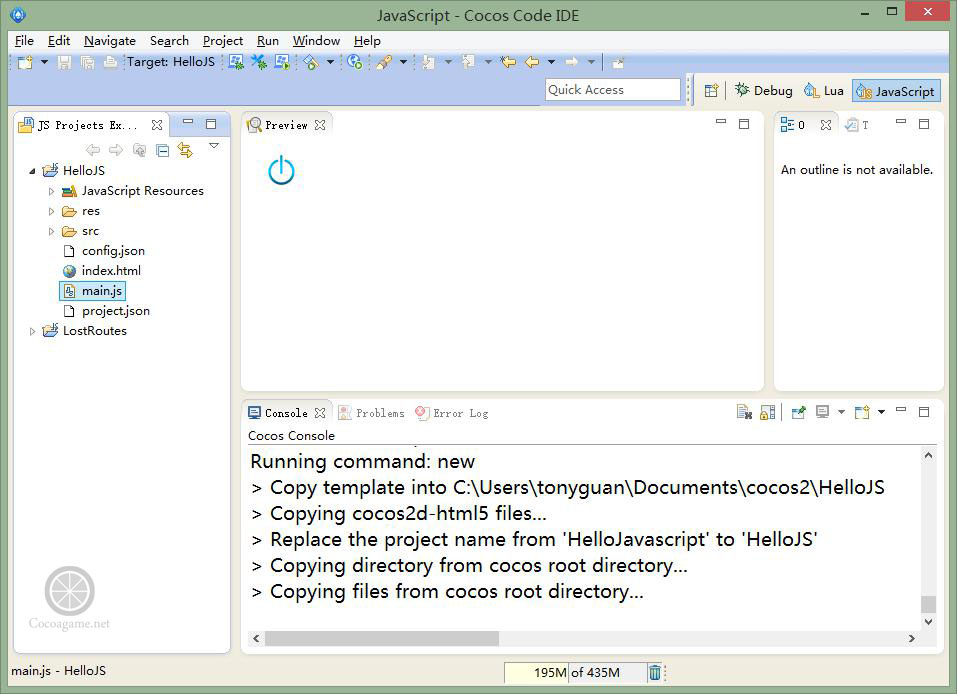The width and height of the screenshot is (957, 694).
Task: Click the 195M of 435M heap status bar
Action: pyautogui.click(x=575, y=673)
